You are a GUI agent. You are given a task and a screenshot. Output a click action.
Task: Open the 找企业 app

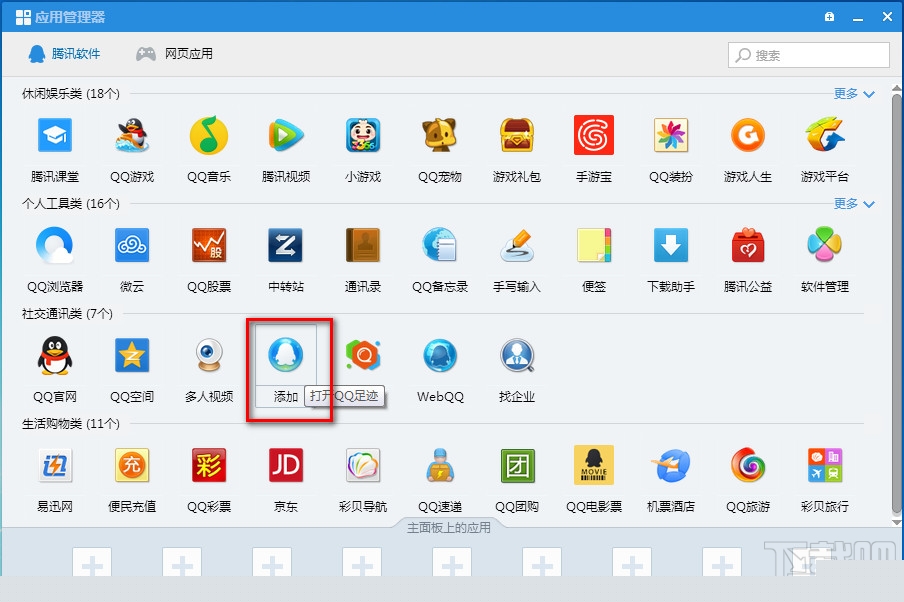click(x=517, y=356)
